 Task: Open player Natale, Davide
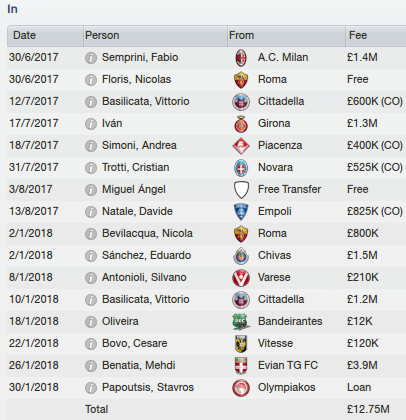click(137, 211)
